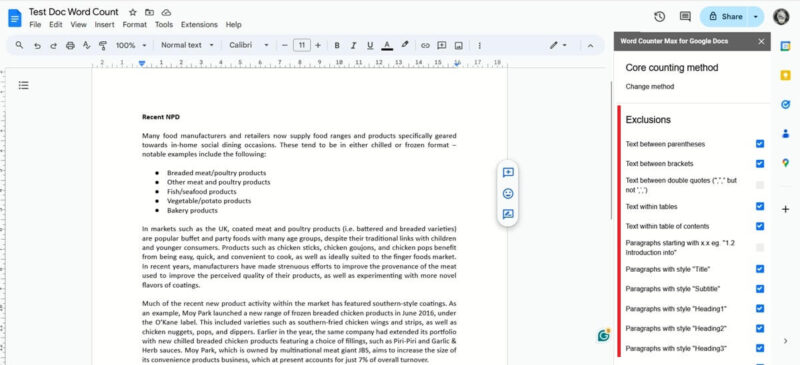The width and height of the screenshot is (800, 365).
Task: Toggle italic formatting
Action: [x=353, y=45]
